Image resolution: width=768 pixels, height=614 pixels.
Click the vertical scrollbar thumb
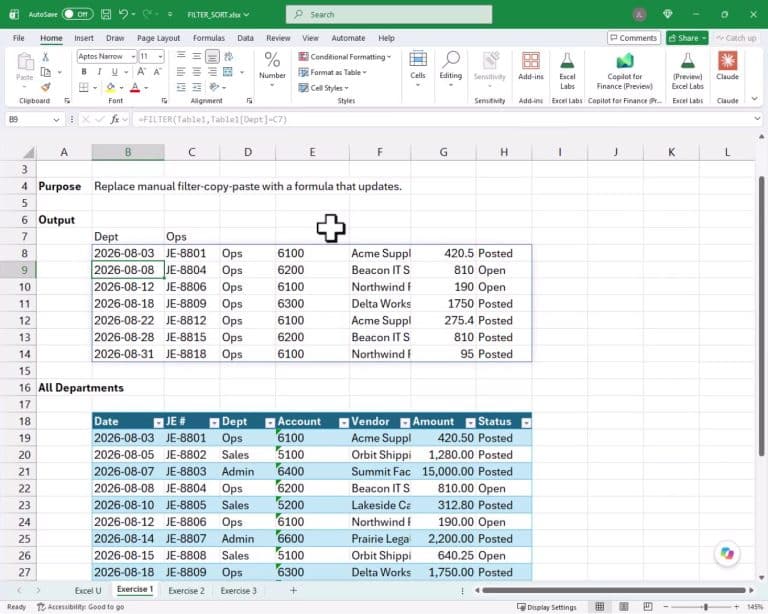click(x=762, y=317)
